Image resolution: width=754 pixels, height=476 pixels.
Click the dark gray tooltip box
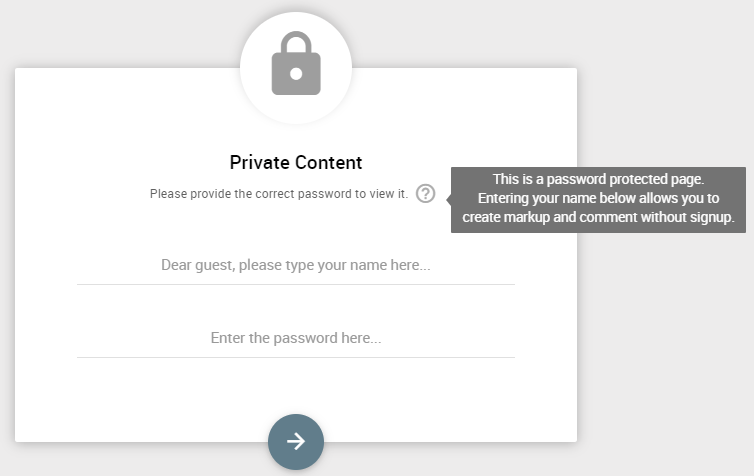[x=598, y=200]
